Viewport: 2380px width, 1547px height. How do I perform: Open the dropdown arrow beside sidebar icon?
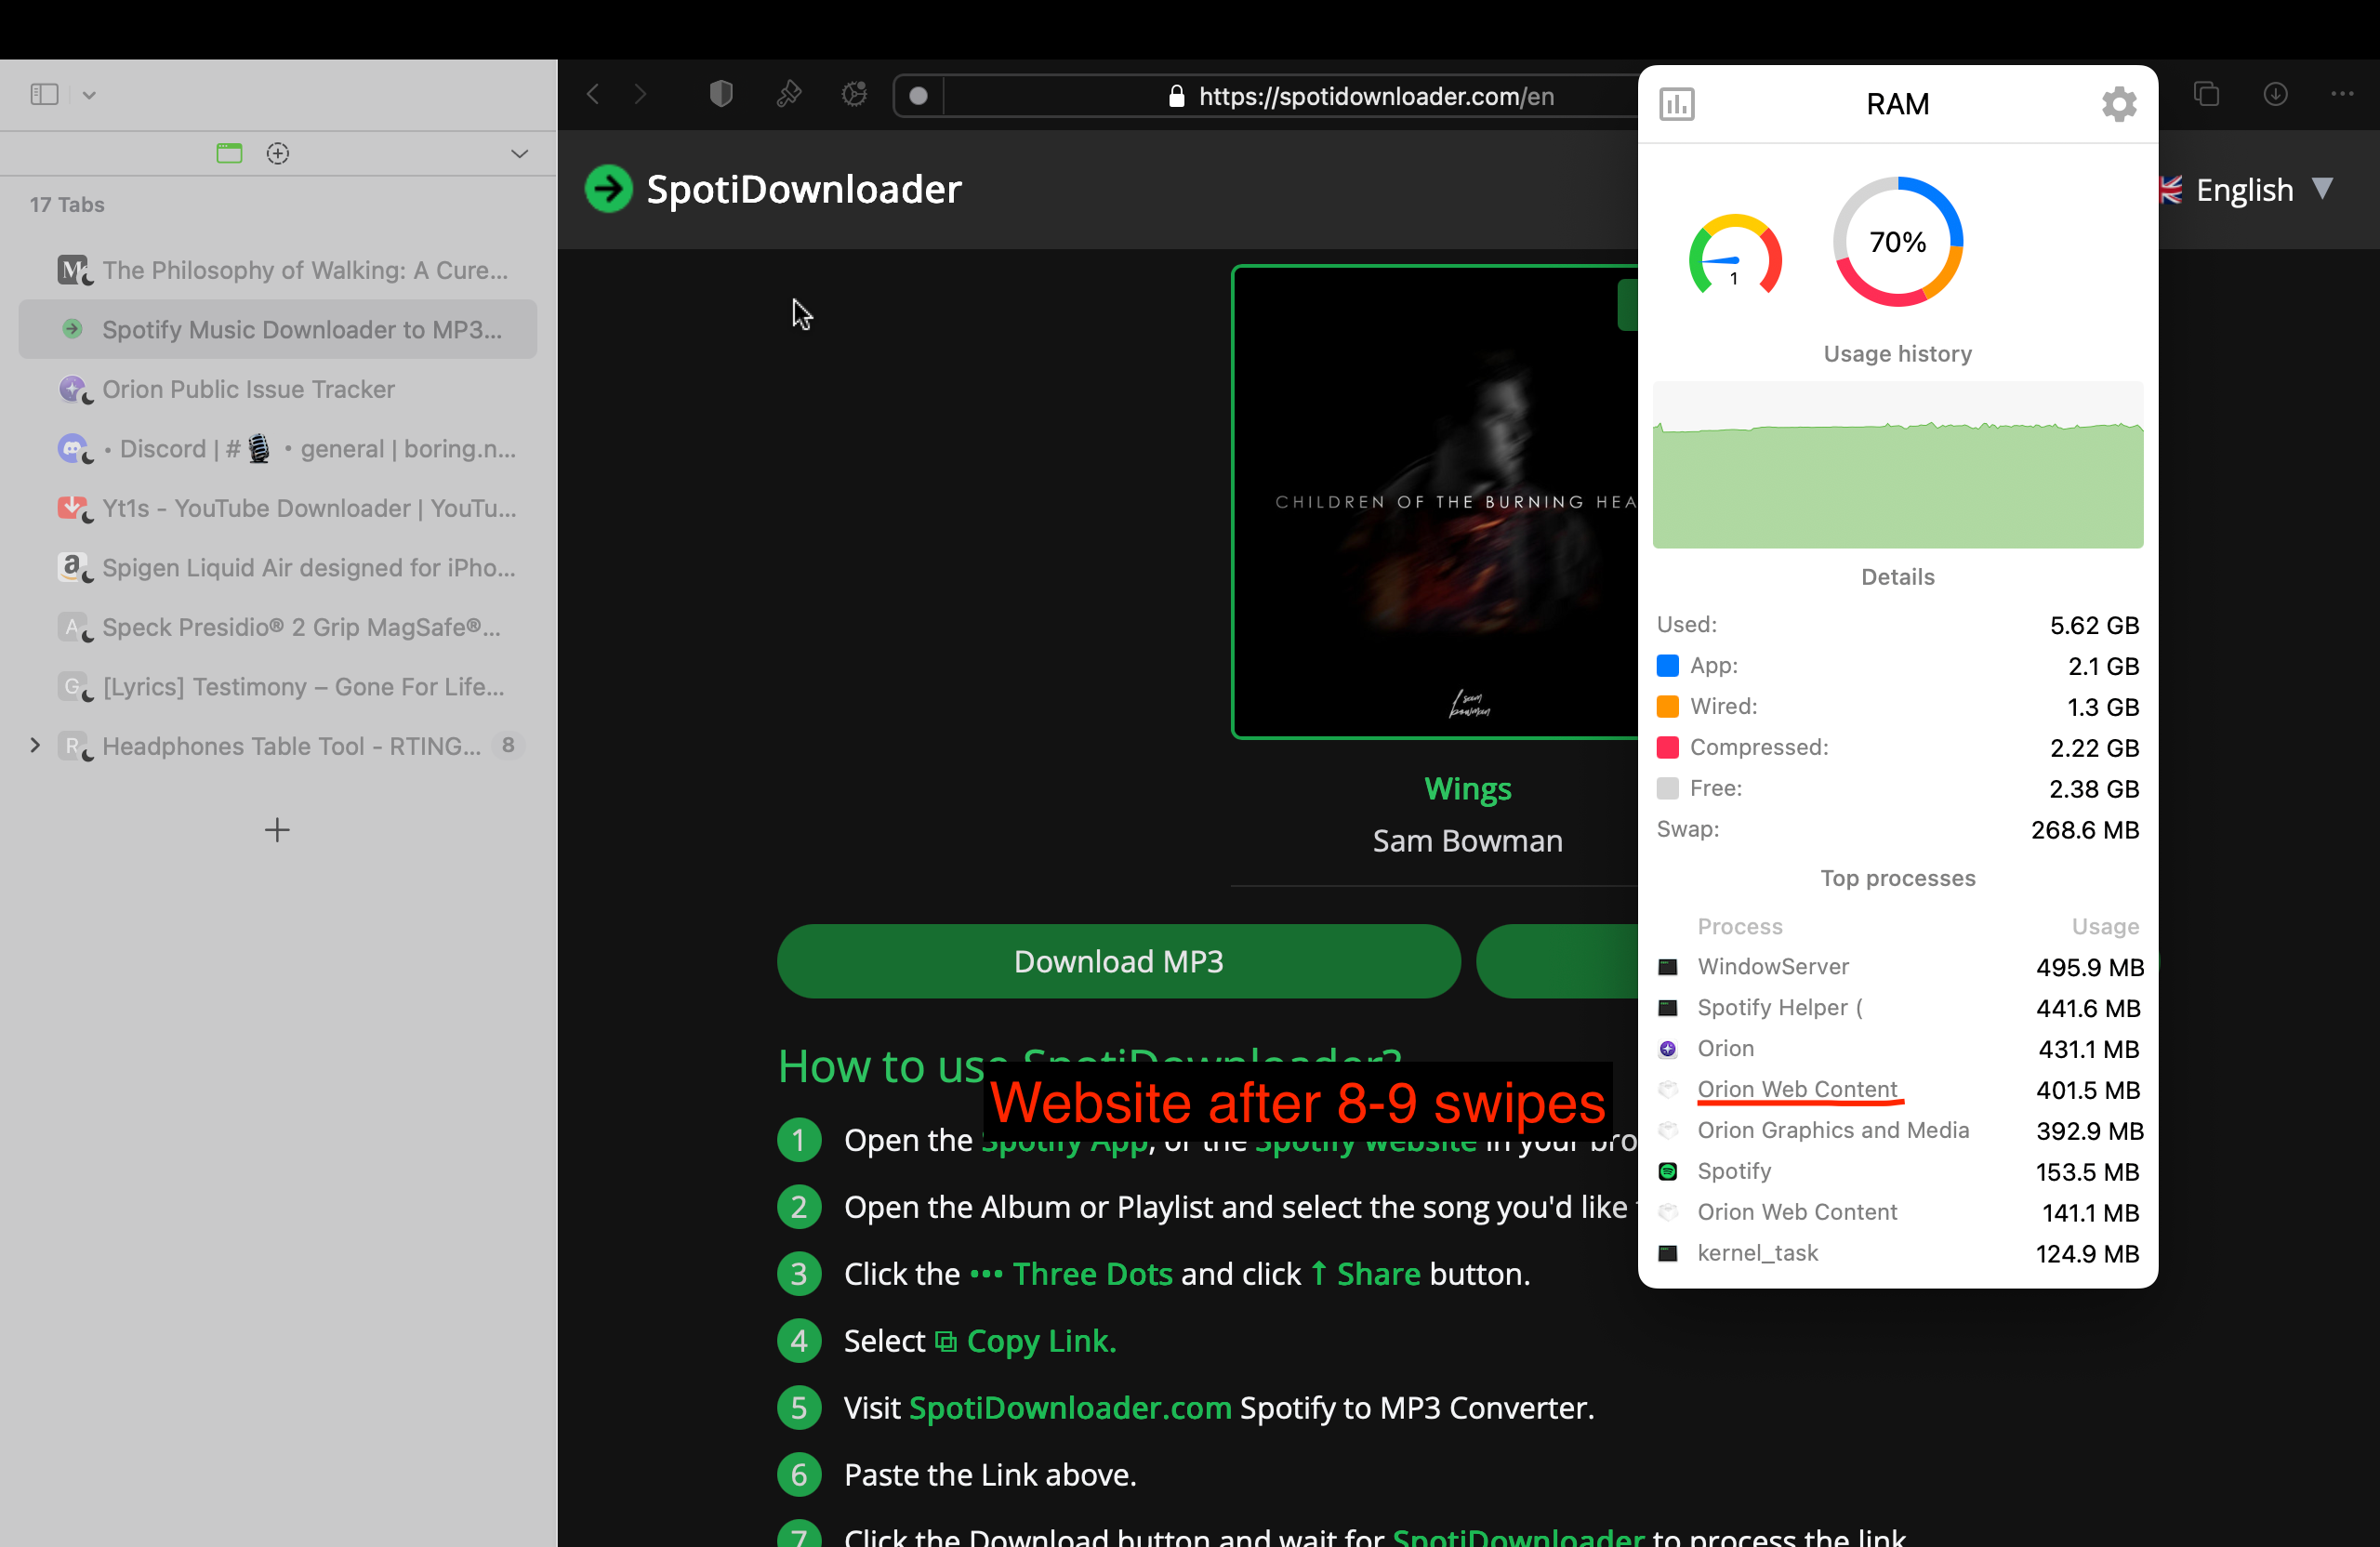[89, 95]
